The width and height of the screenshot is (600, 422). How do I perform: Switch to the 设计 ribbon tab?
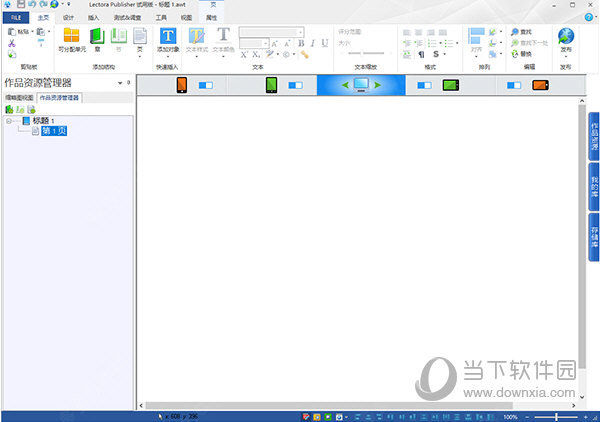(68, 18)
